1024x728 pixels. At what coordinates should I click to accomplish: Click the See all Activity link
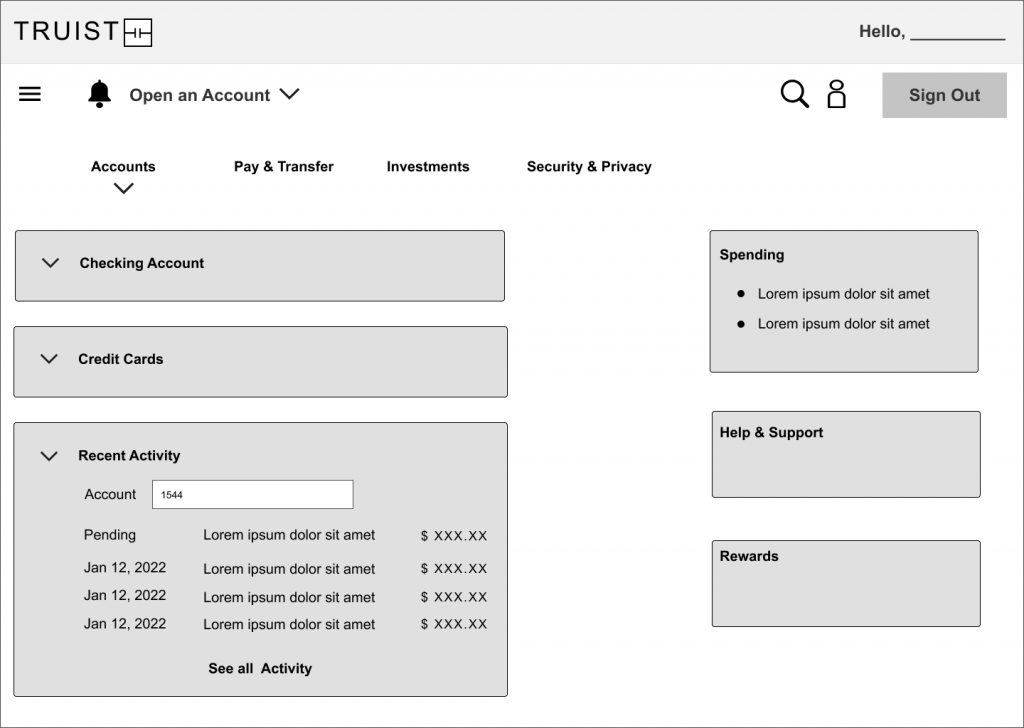pos(260,668)
